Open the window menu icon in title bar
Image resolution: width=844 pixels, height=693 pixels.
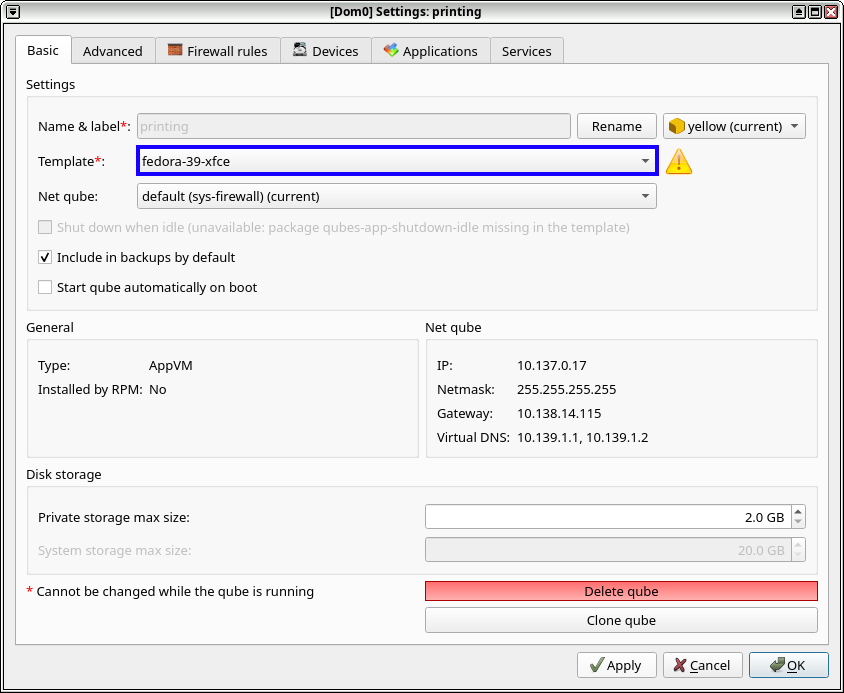tap(13, 11)
